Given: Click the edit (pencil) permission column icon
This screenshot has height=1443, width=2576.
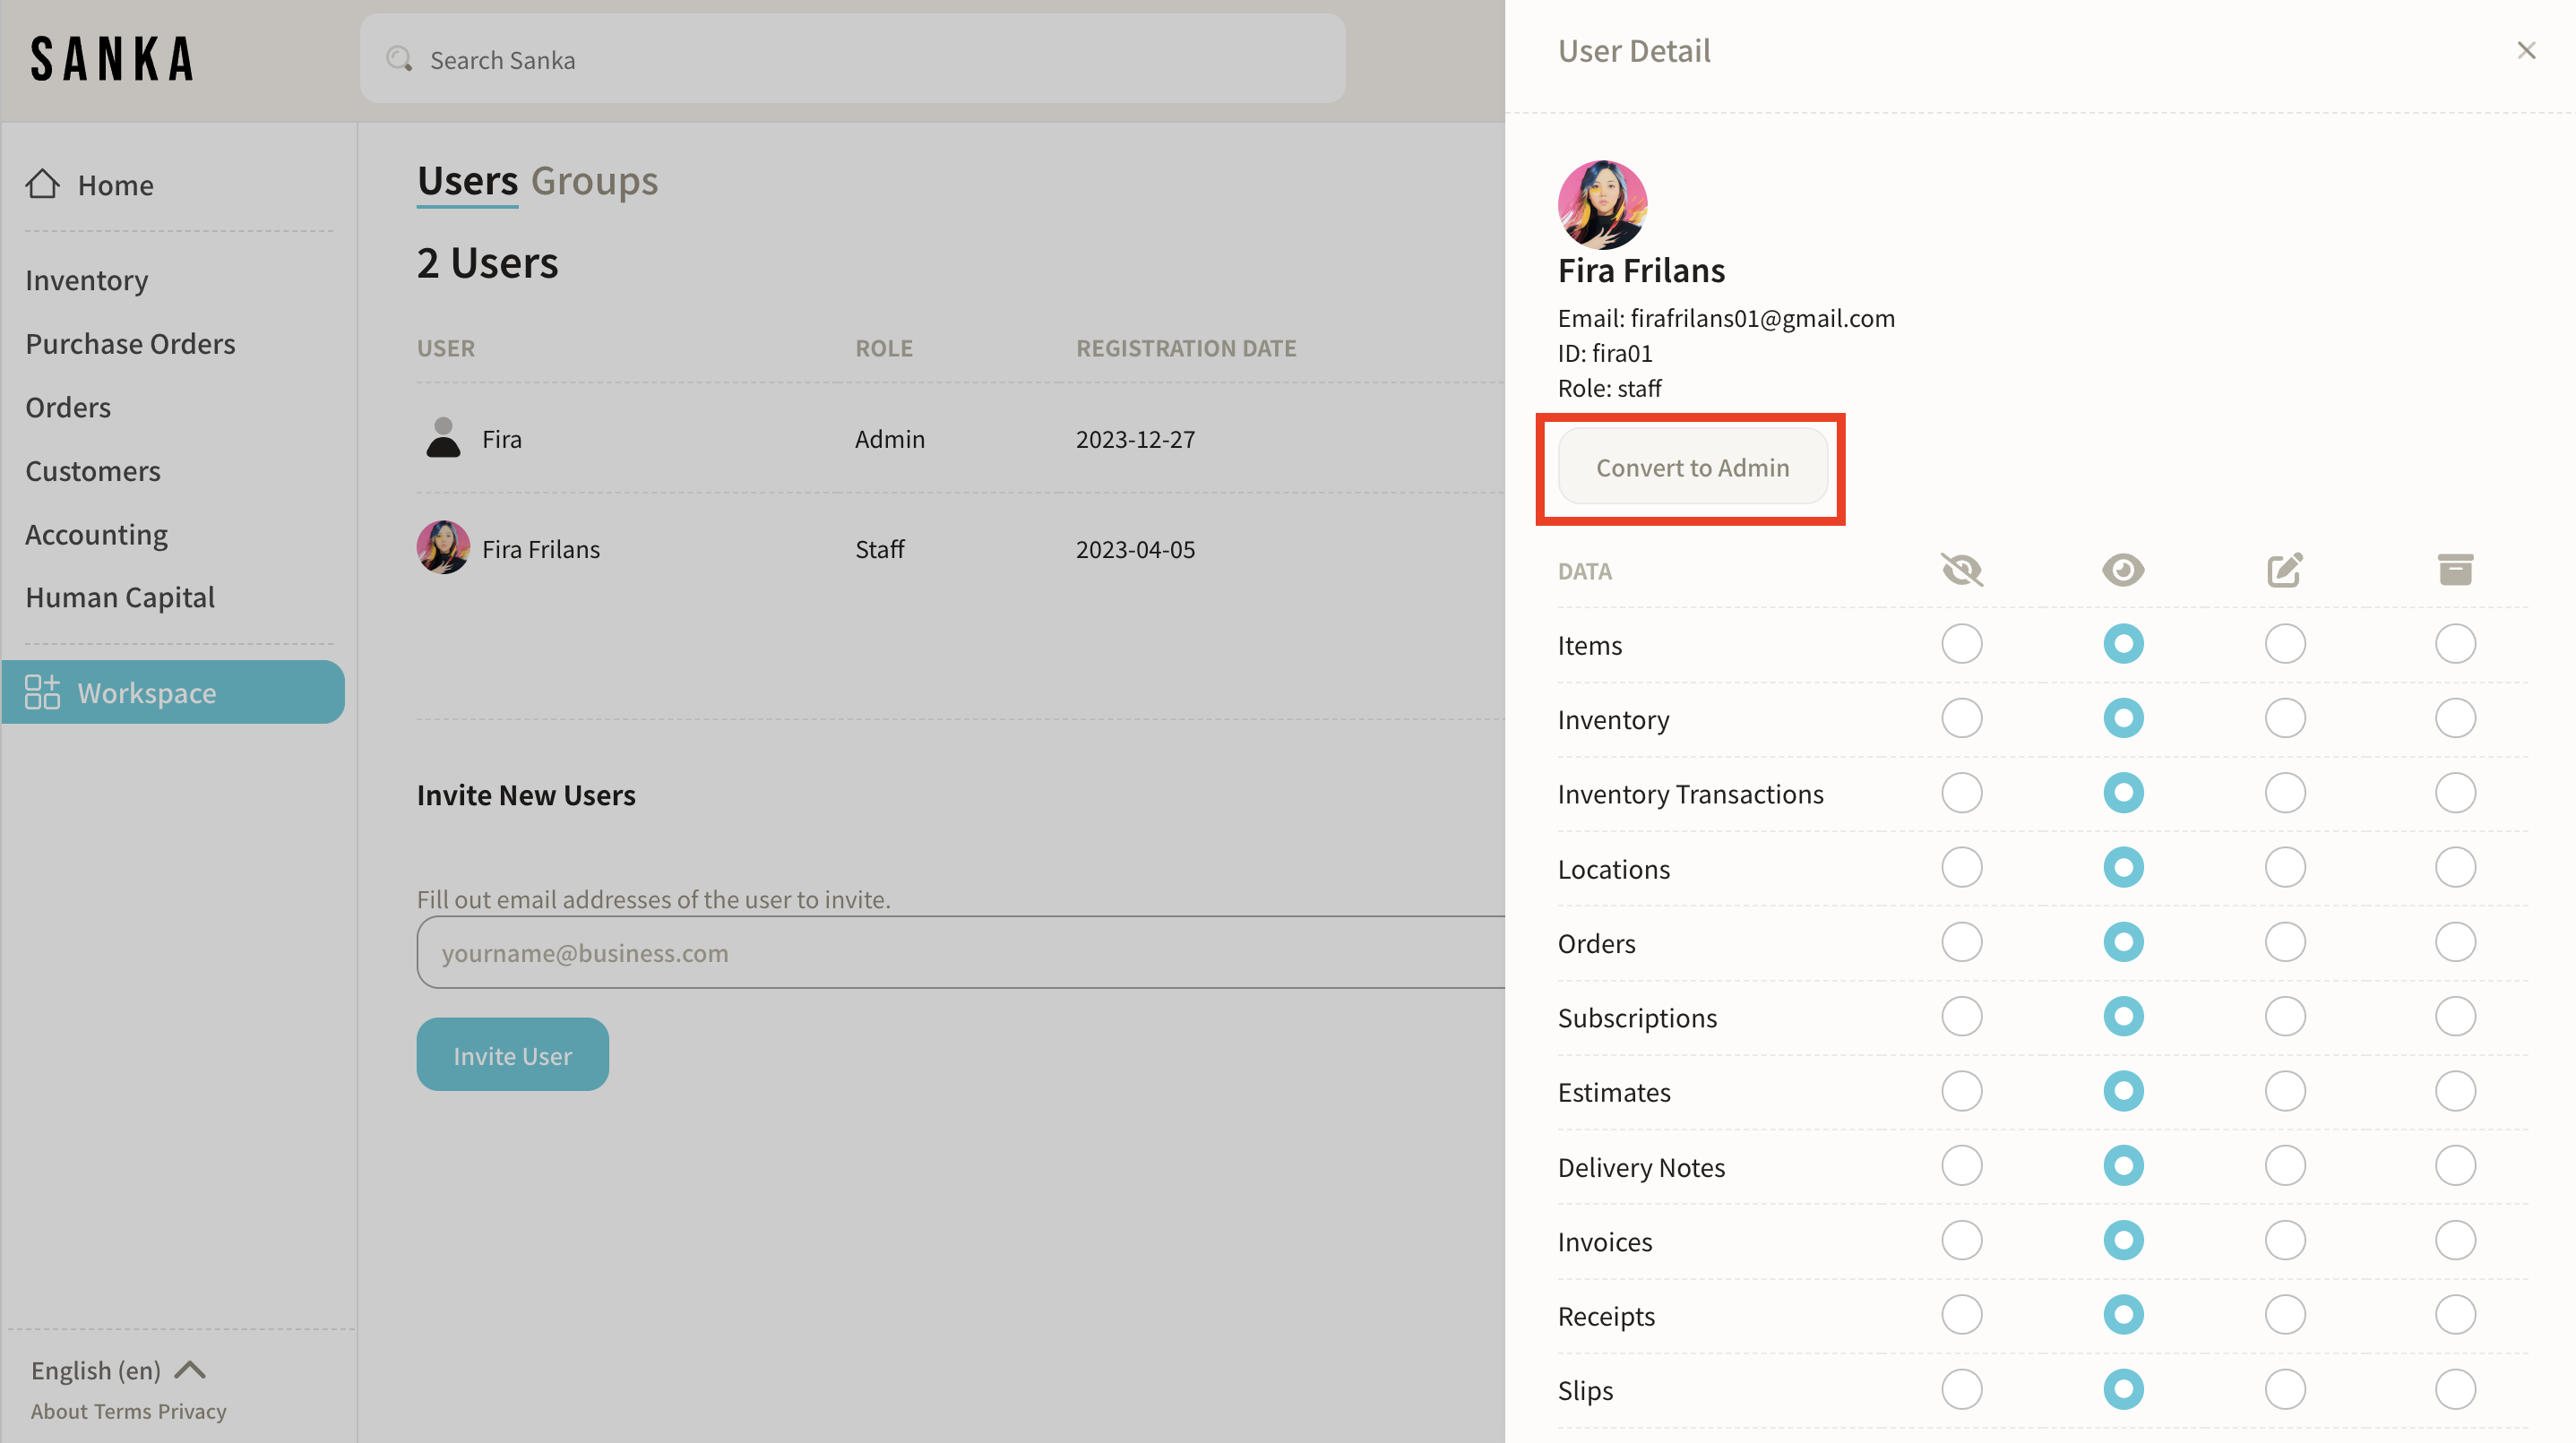Looking at the screenshot, I should coord(2284,570).
